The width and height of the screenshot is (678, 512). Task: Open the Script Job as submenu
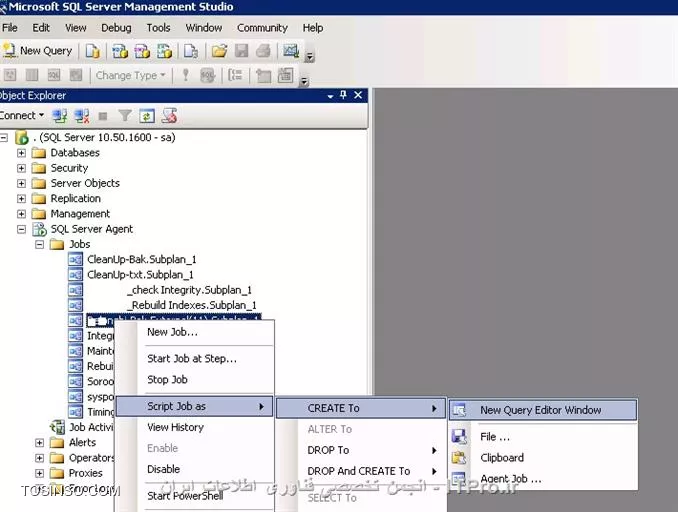(x=195, y=406)
